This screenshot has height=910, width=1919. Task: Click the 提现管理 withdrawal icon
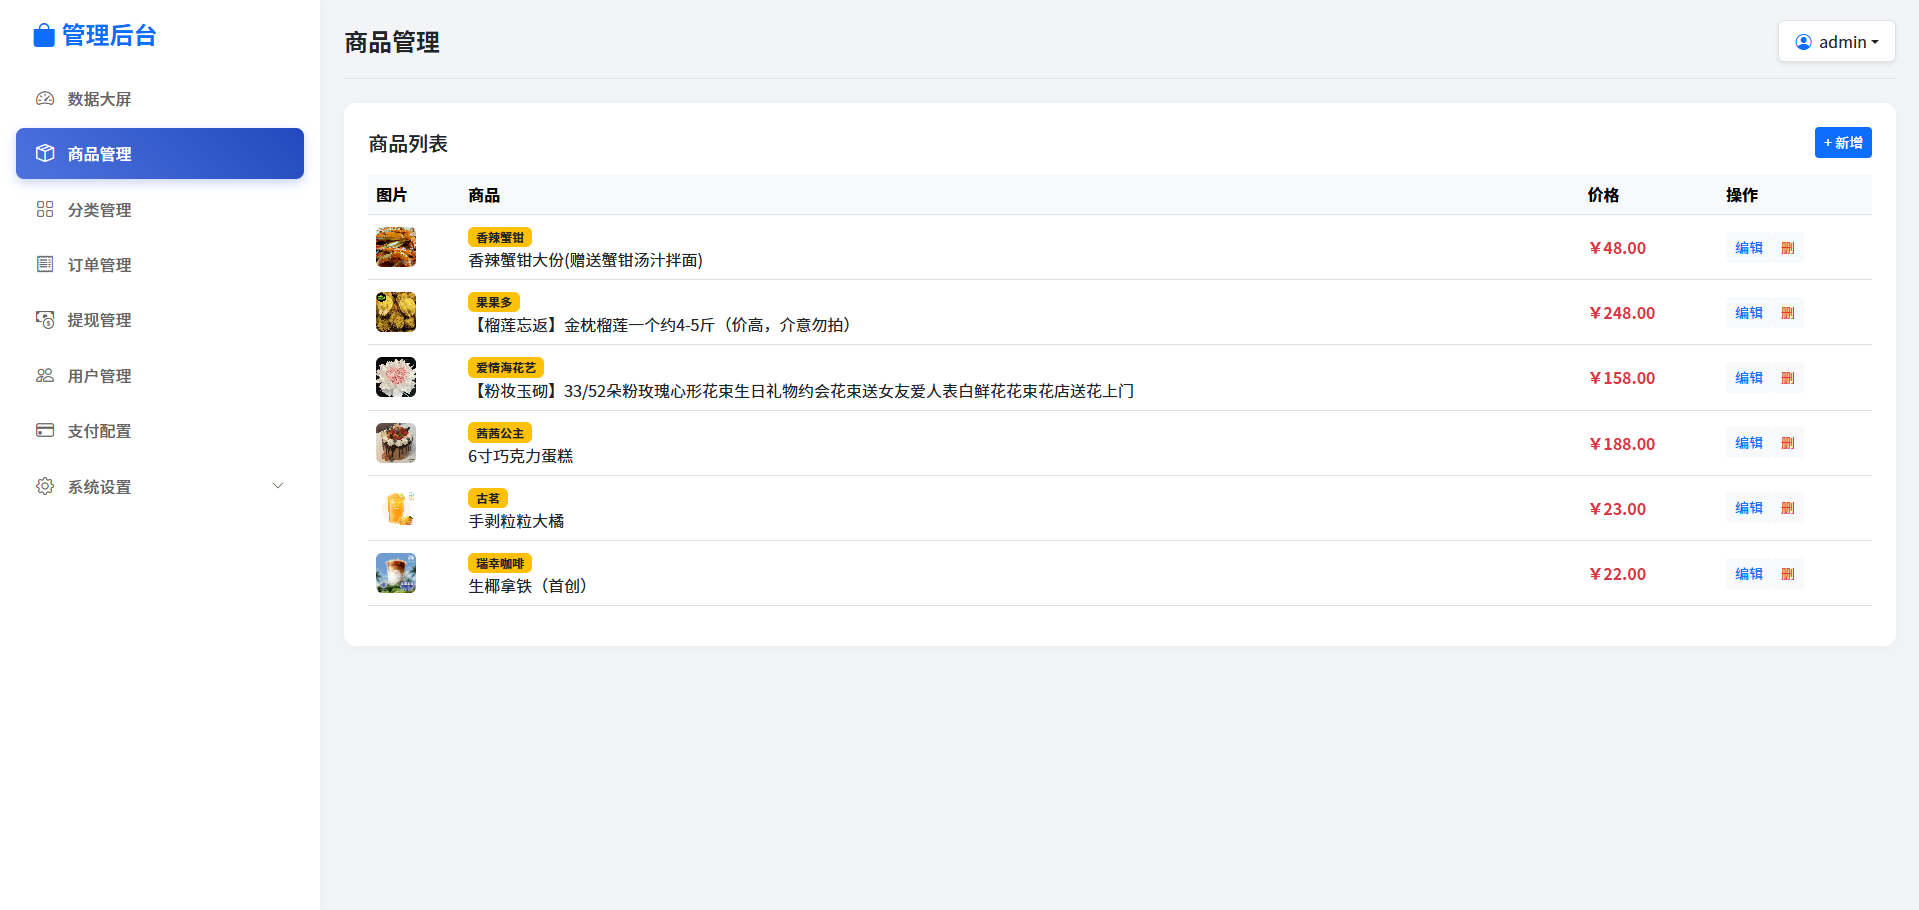click(45, 320)
